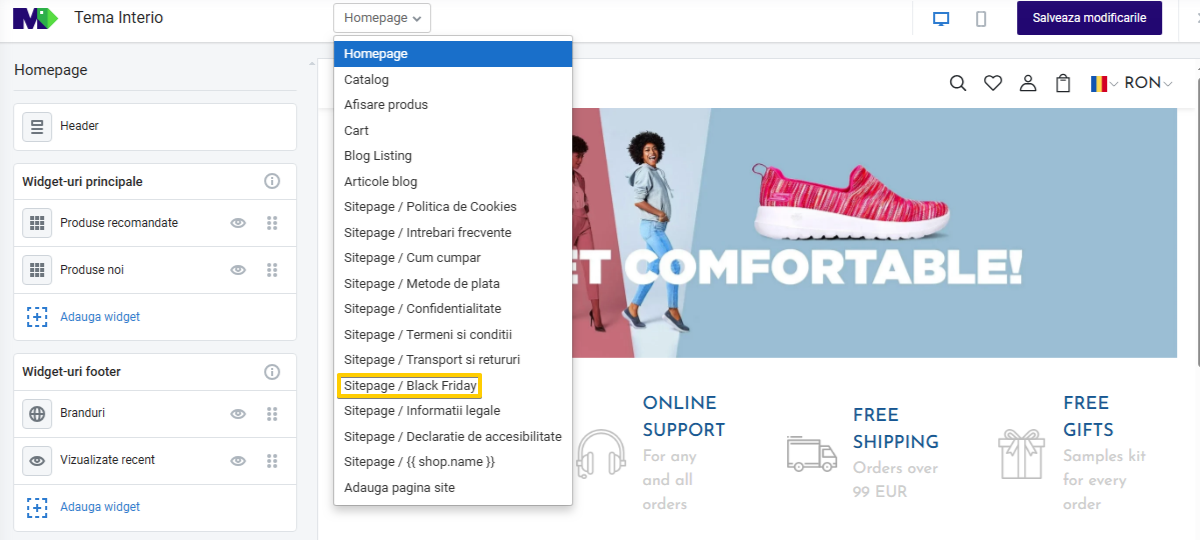The width and height of the screenshot is (1200, 540).
Task: Click the wishlist heart icon
Action: [x=993, y=84]
